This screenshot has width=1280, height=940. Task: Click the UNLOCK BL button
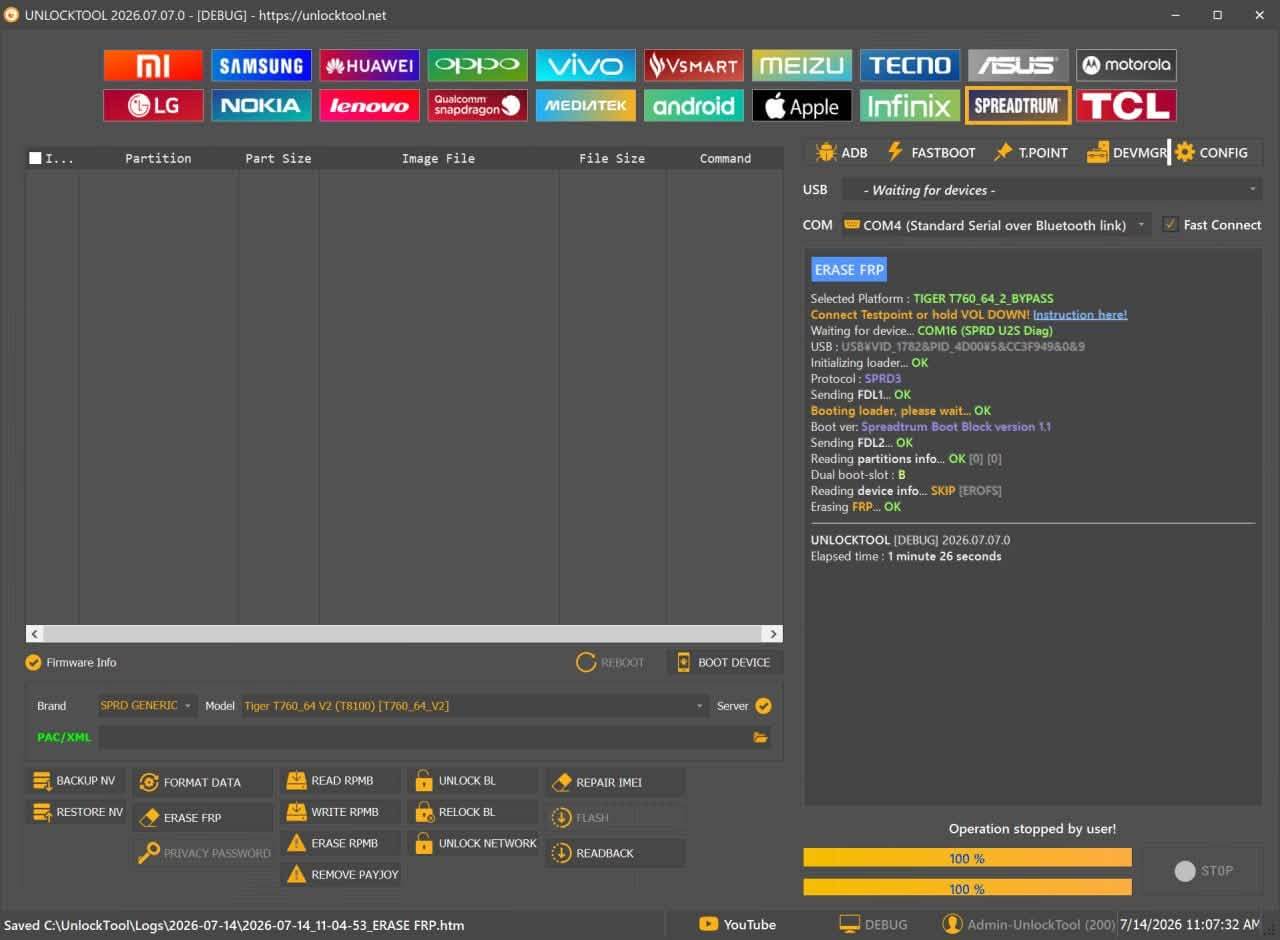click(472, 781)
